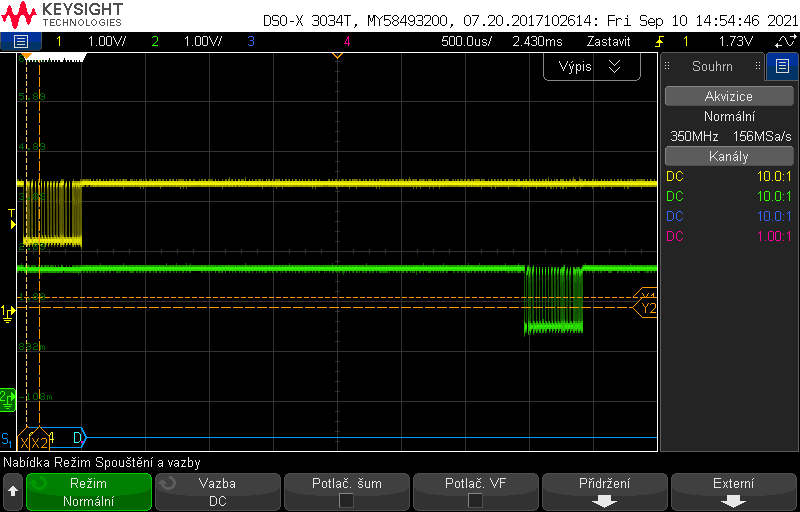Open the main menu icon at top left

click(20, 41)
